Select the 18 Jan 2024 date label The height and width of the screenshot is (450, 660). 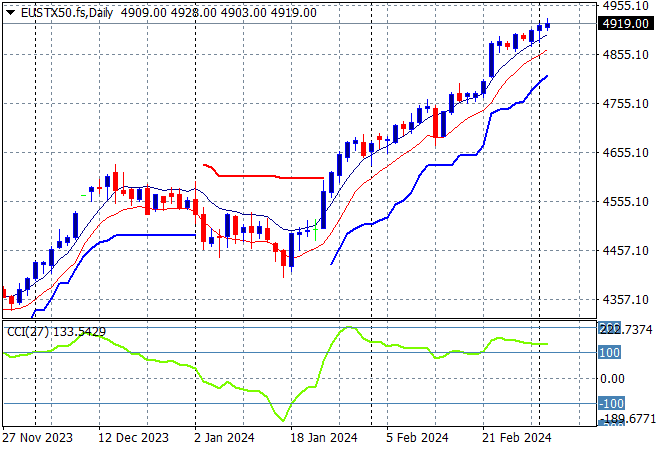click(325, 438)
